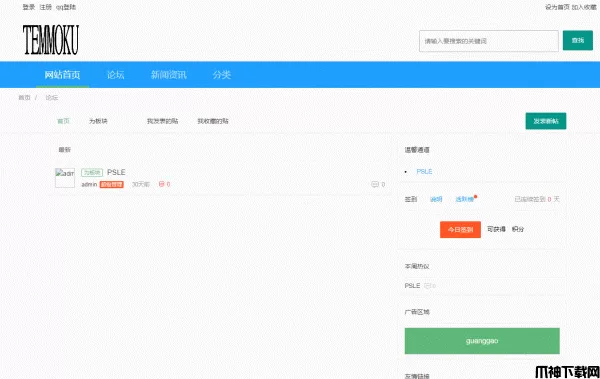The height and width of the screenshot is (379, 600).
Task: Click the green 发表新帖 button
Action: pos(546,121)
